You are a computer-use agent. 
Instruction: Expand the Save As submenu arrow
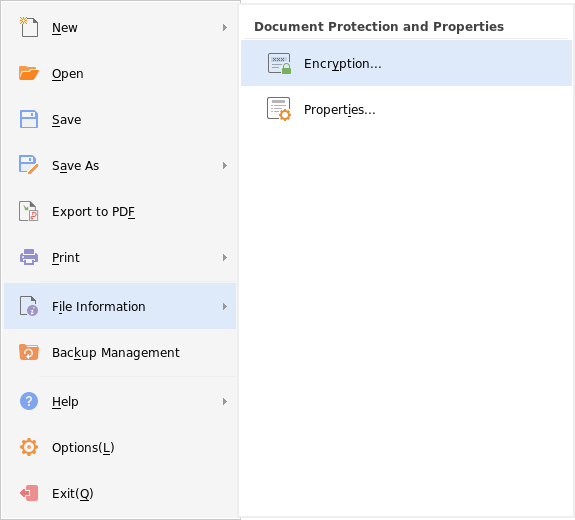pyautogui.click(x=225, y=165)
